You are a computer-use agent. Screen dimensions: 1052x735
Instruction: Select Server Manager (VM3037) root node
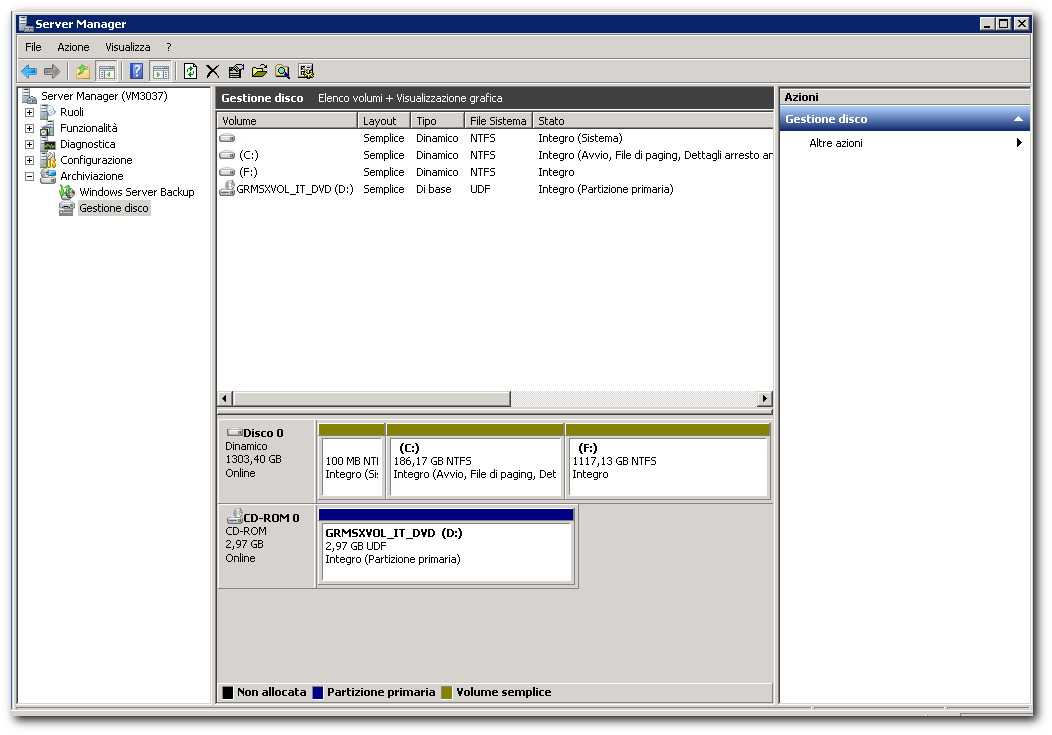tap(104, 96)
